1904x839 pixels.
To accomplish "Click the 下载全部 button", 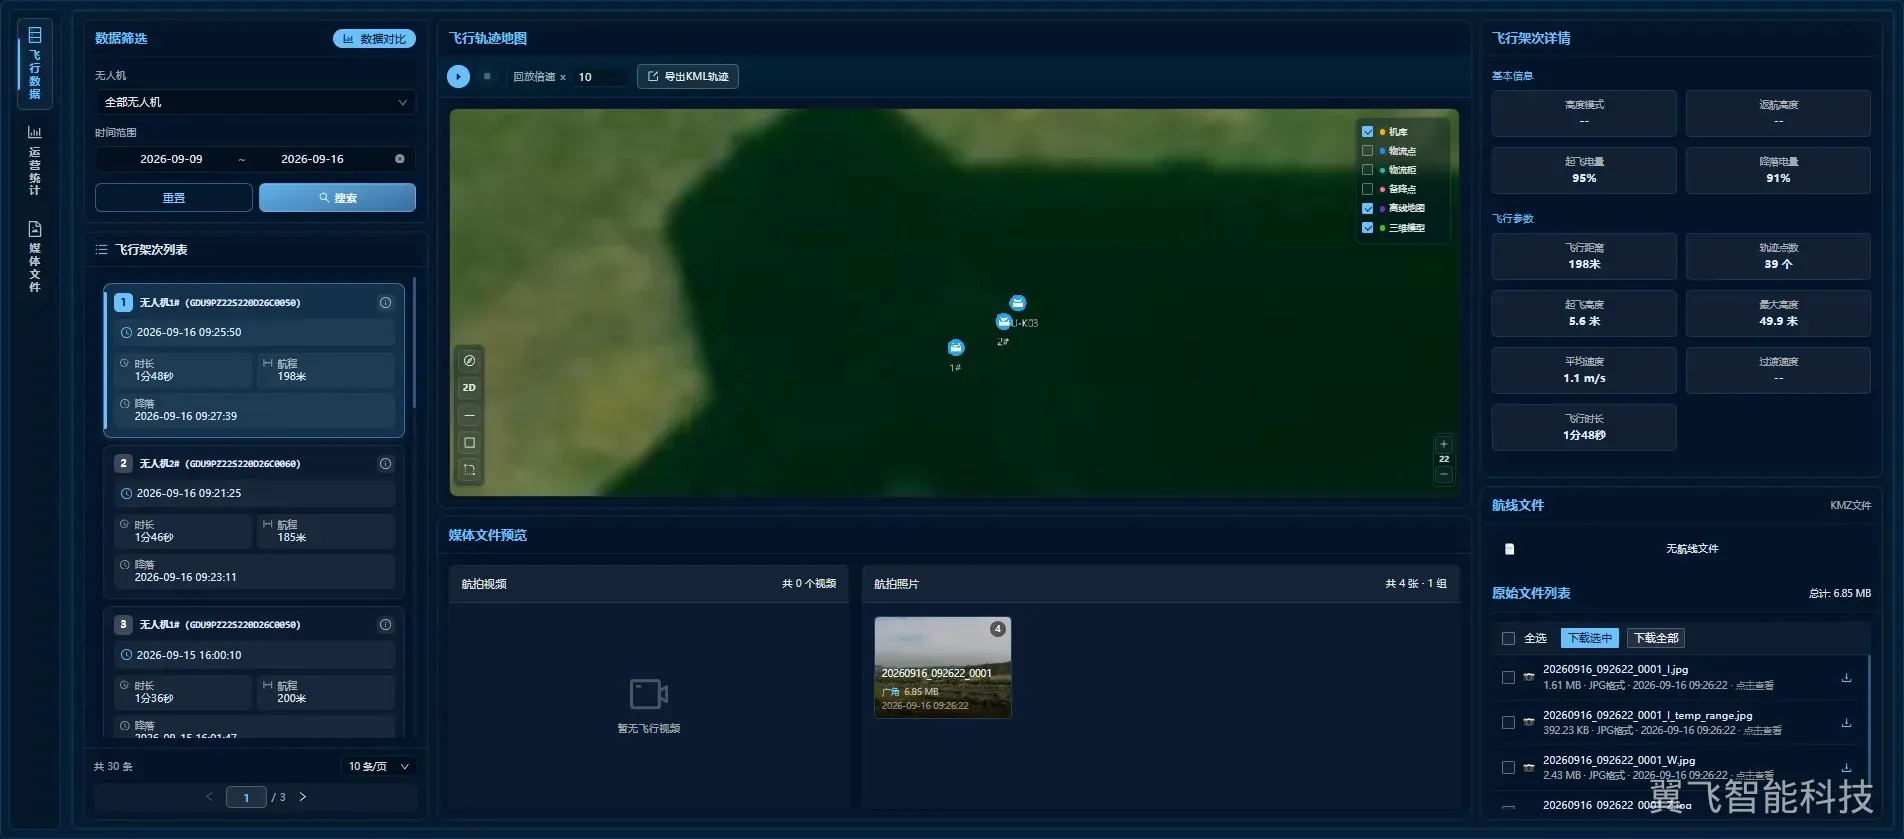I will pyautogui.click(x=1656, y=638).
